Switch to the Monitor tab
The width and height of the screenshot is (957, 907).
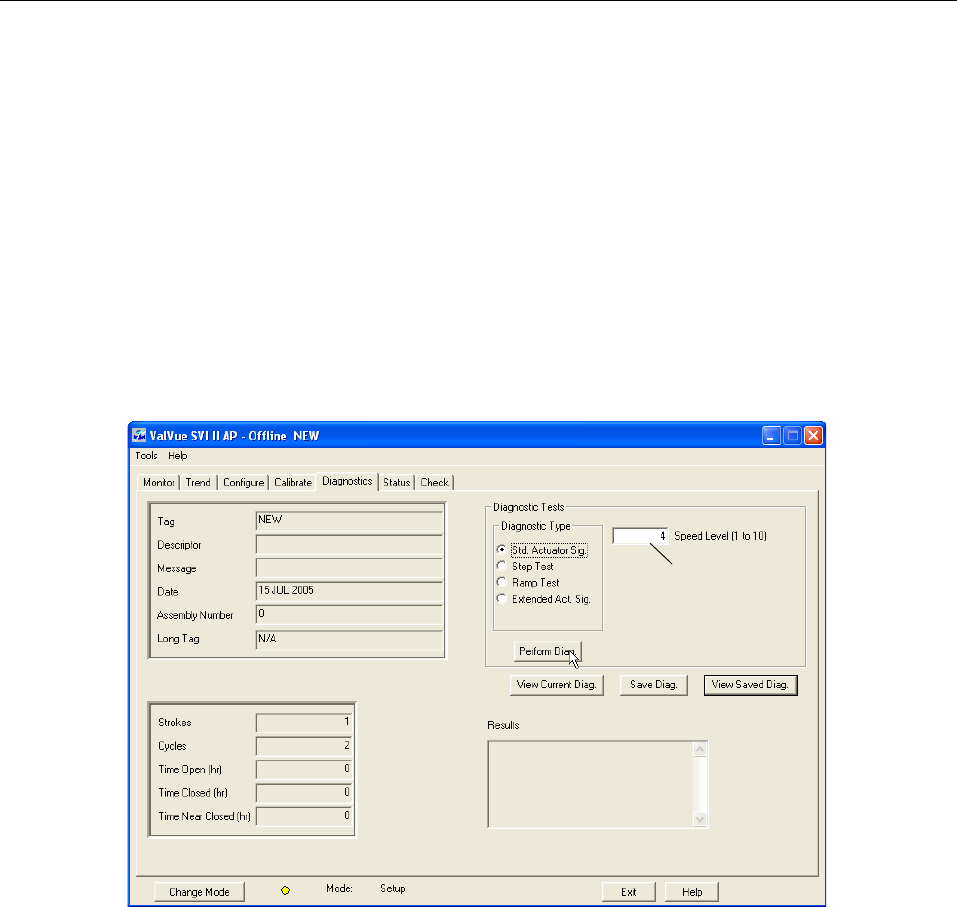pos(159,482)
